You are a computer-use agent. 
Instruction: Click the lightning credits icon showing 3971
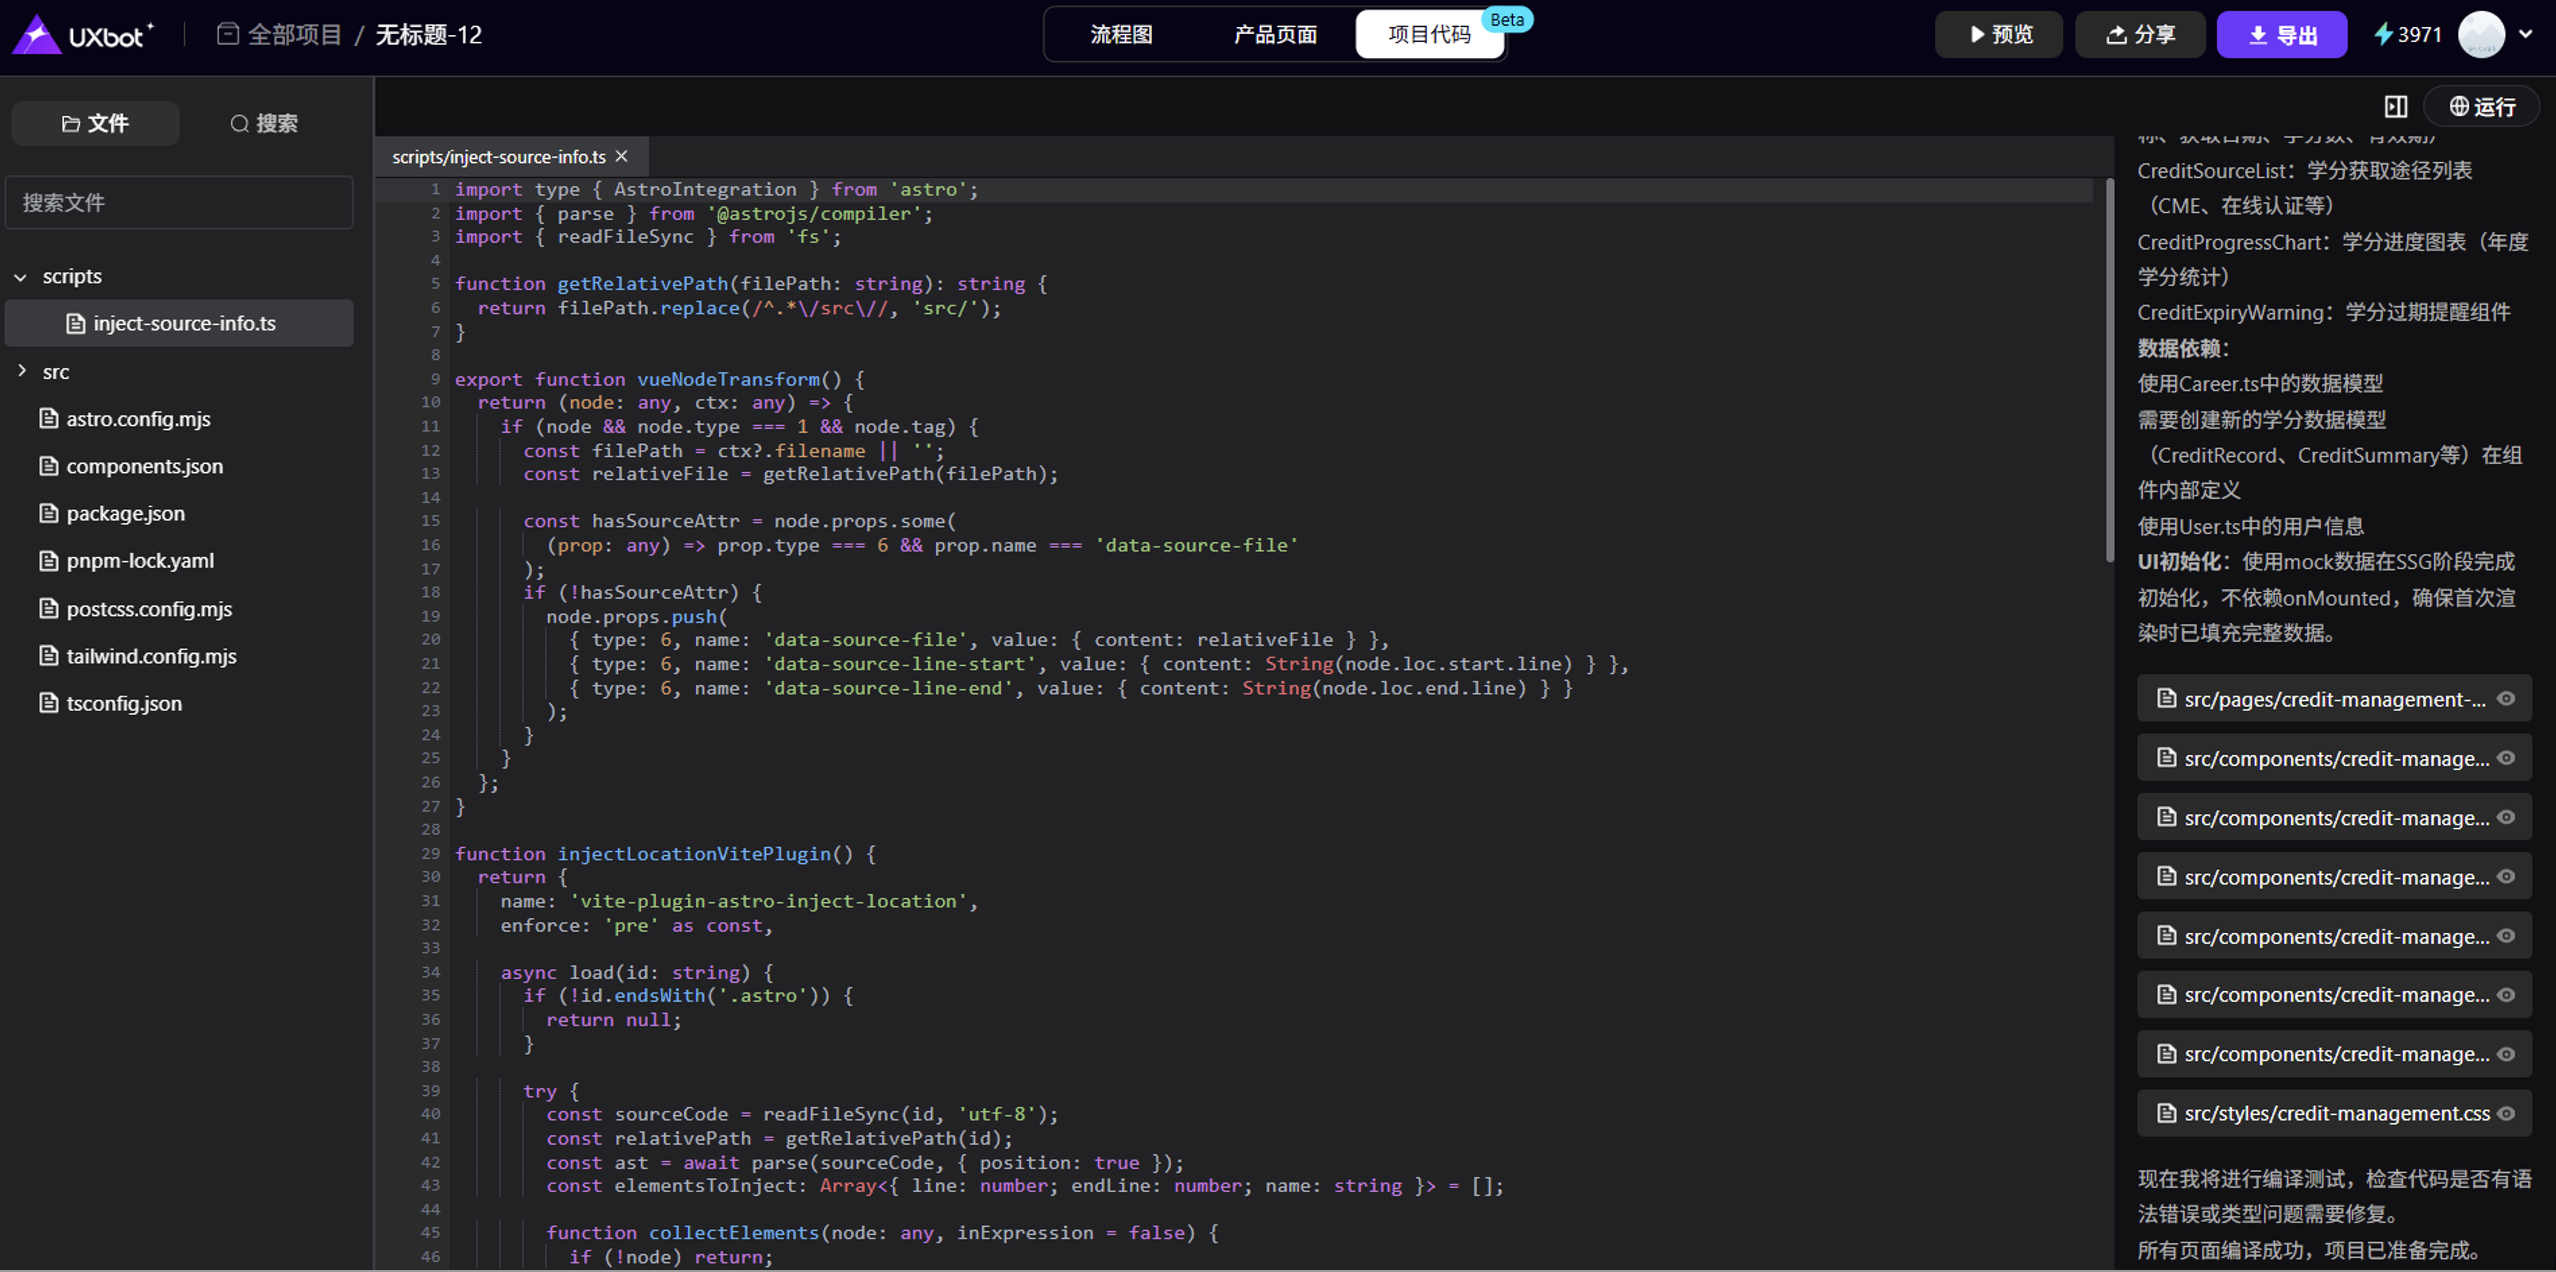[2384, 34]
